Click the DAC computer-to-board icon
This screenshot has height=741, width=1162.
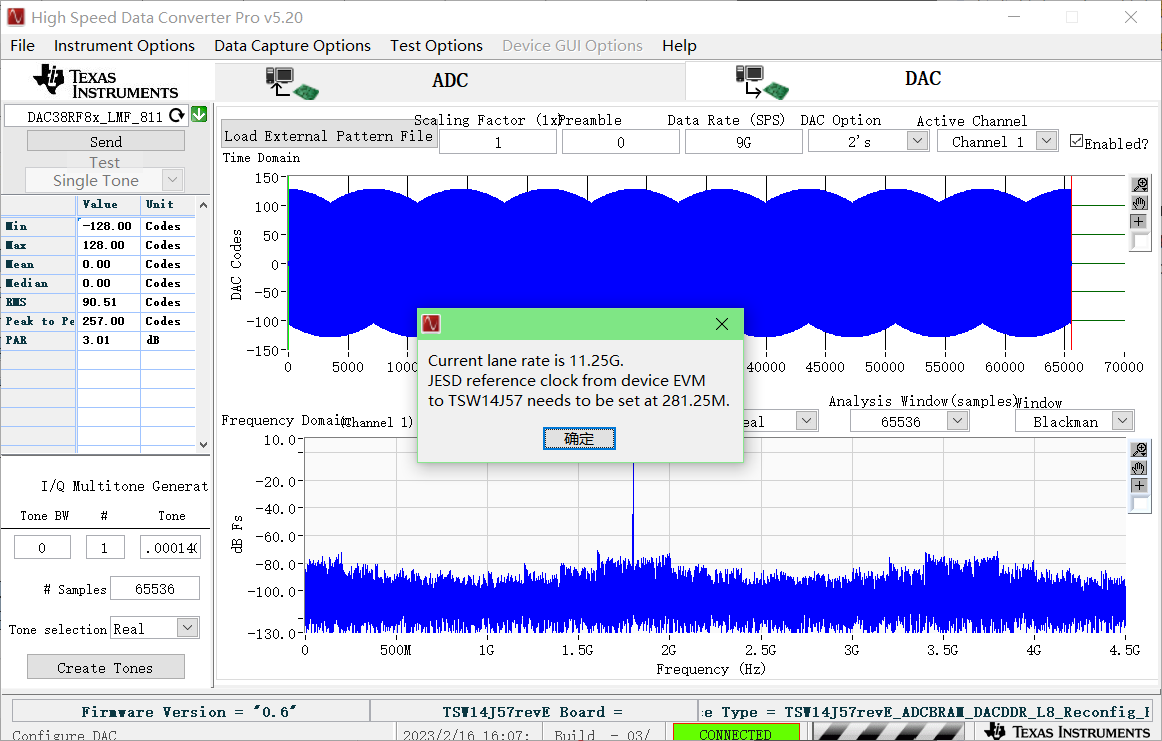click(762, 82)
